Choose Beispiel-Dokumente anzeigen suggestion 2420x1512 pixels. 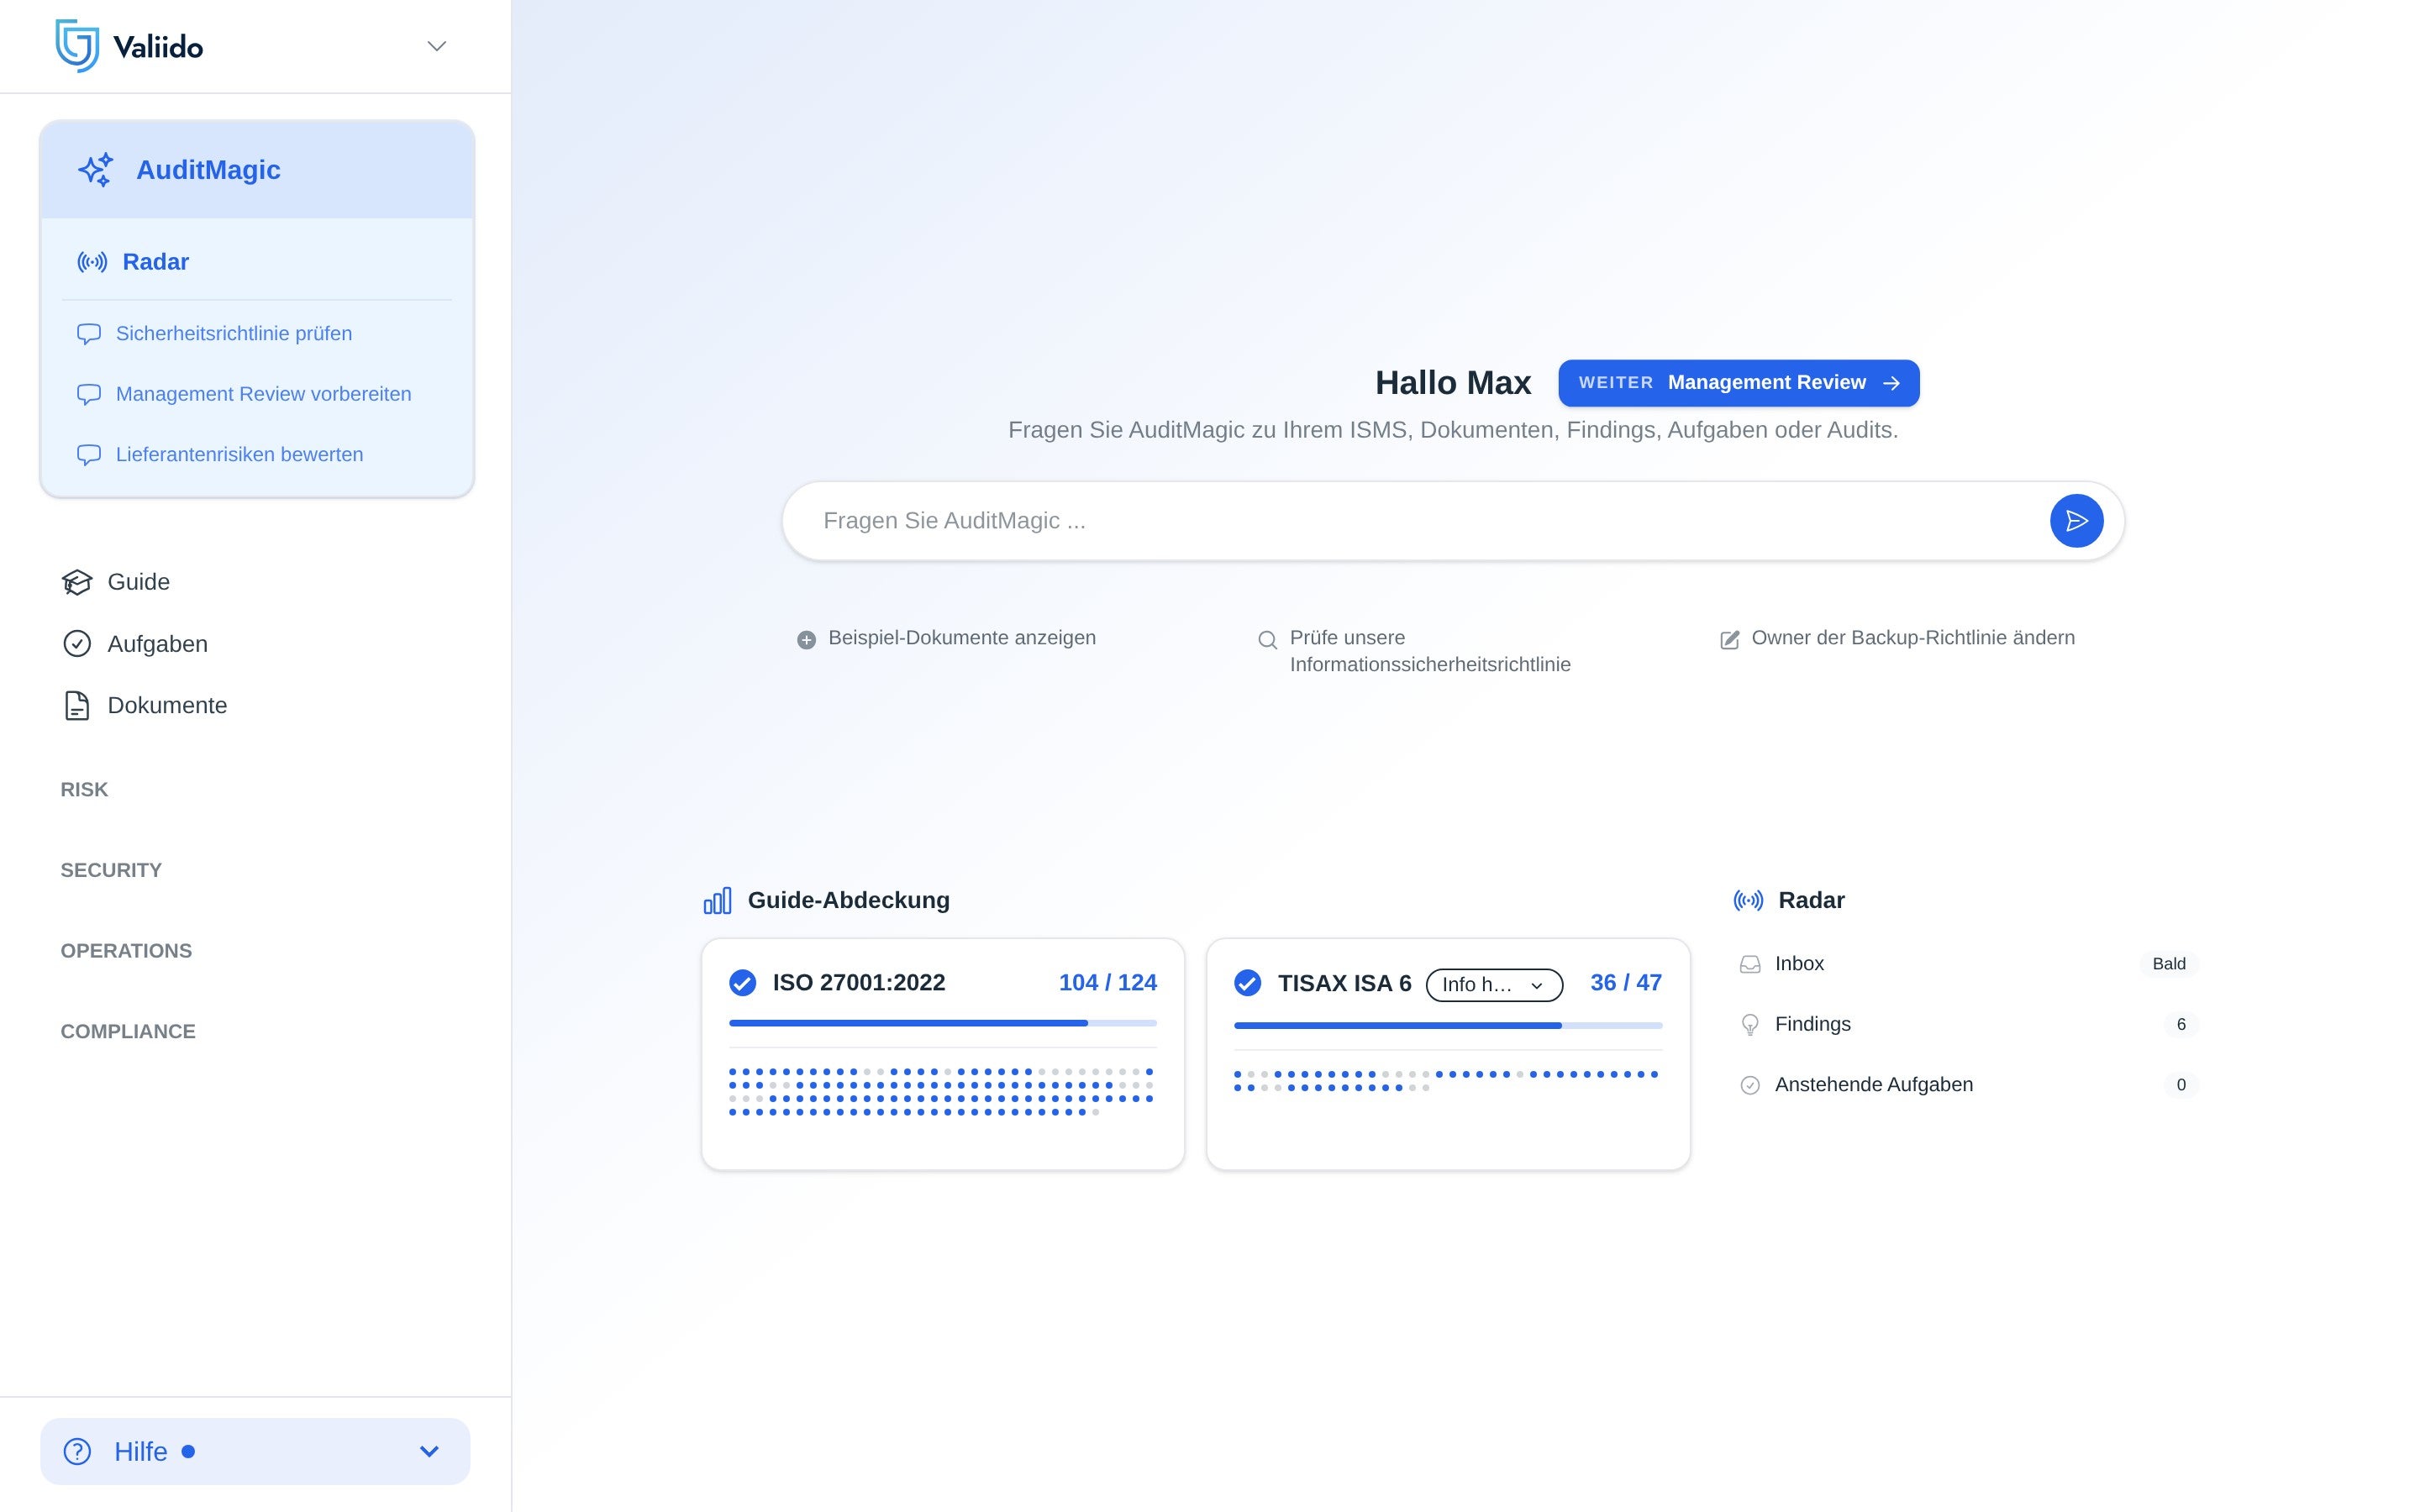[962, 638]
